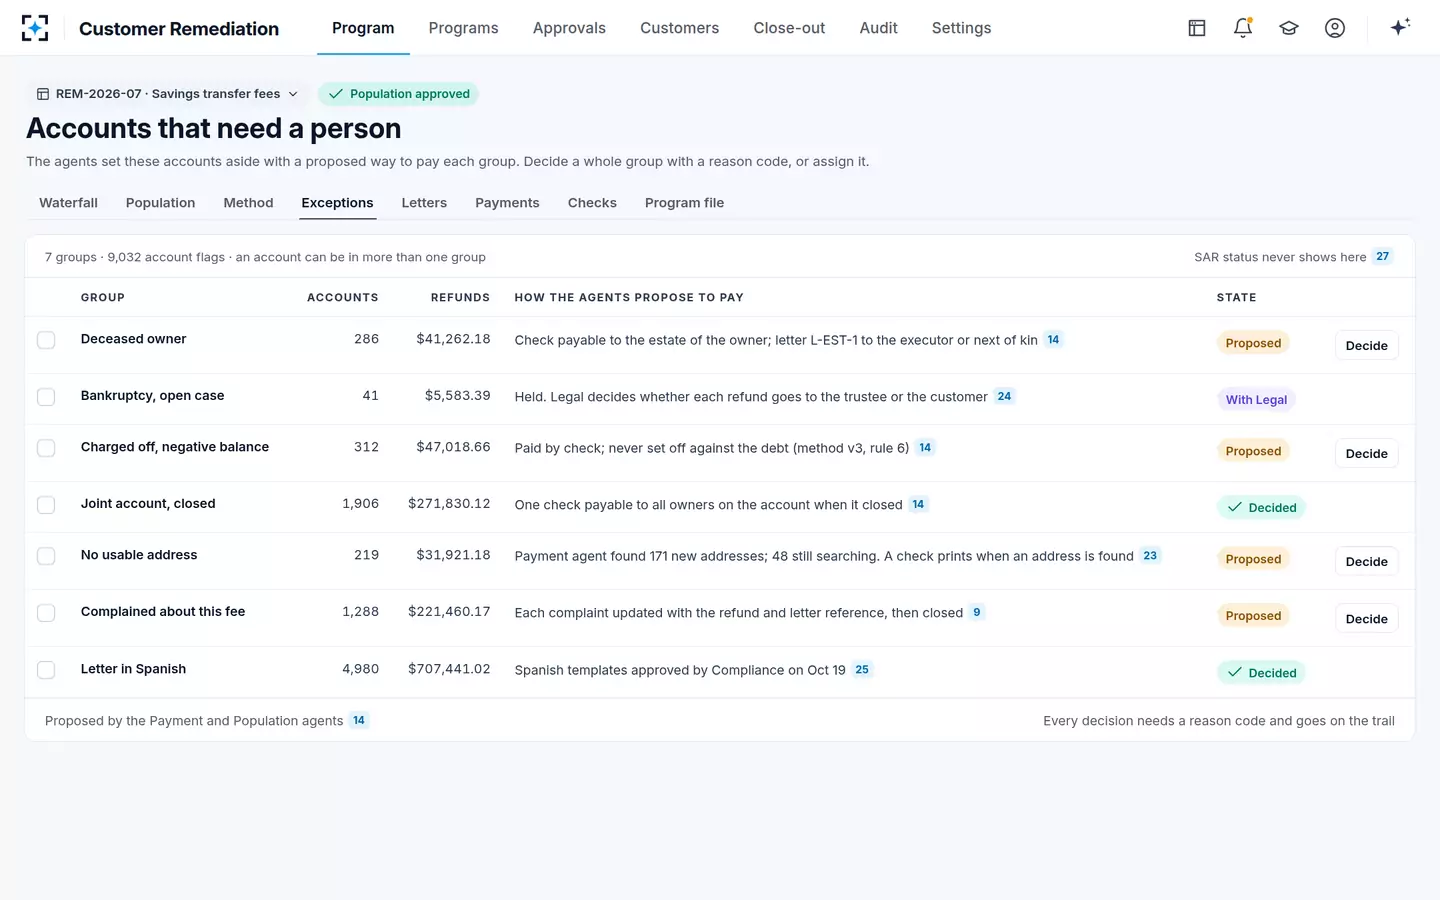1440x900 pixels.
Task: Check the Joint account, closed row
Action: (x=46, y=505)
